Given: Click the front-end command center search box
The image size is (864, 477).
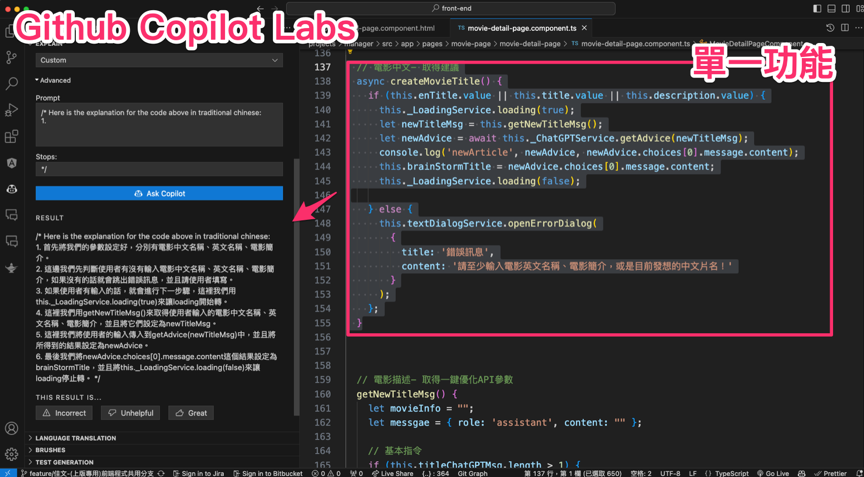Looking at the screenshot, I should pos(451,8).
